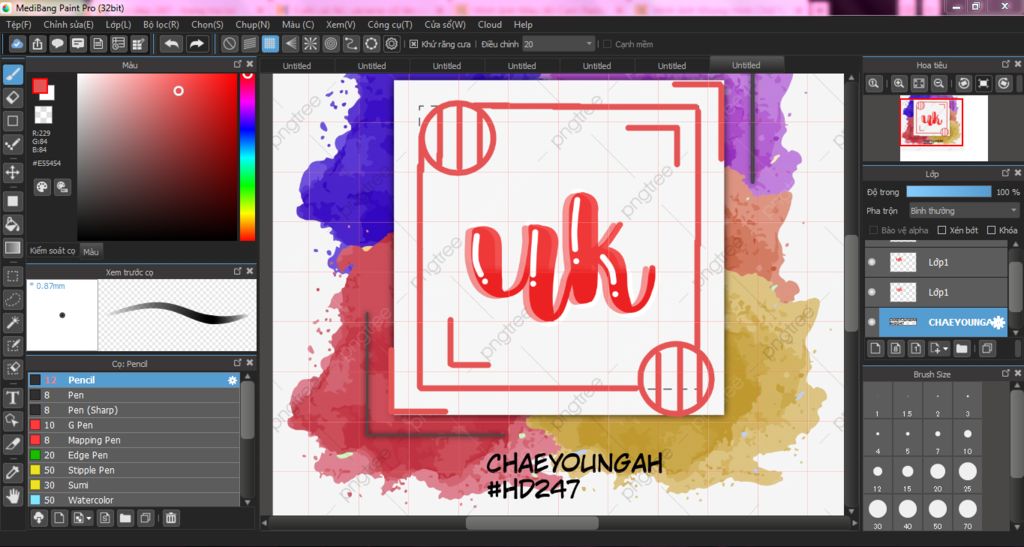
Task: Pick a hue on the rainbow hue bar
Action: 248,157
